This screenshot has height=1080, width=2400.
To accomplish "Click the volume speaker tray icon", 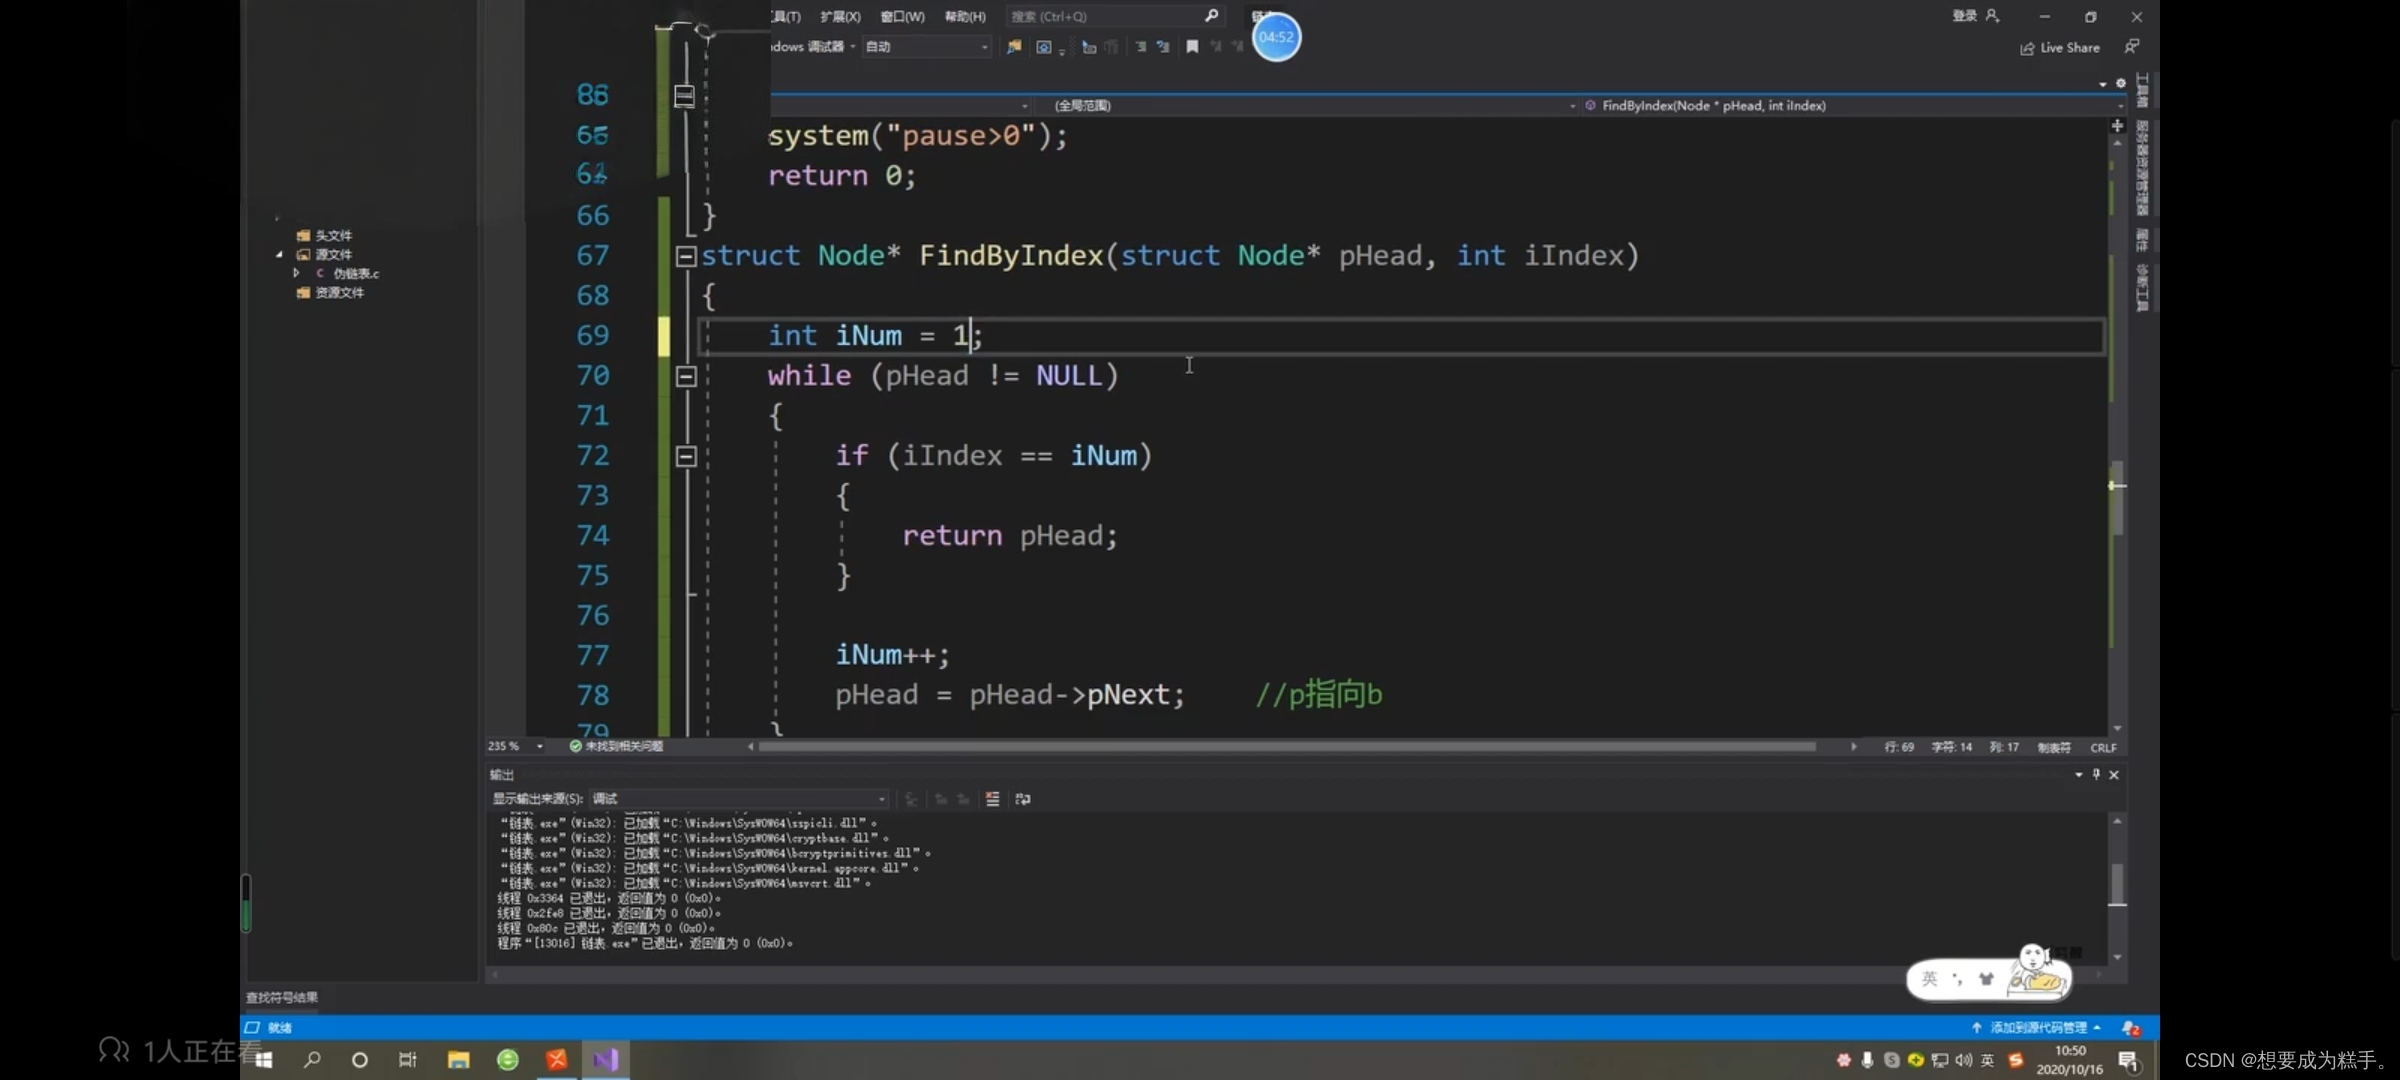I will click(x=1964, y=1060).
